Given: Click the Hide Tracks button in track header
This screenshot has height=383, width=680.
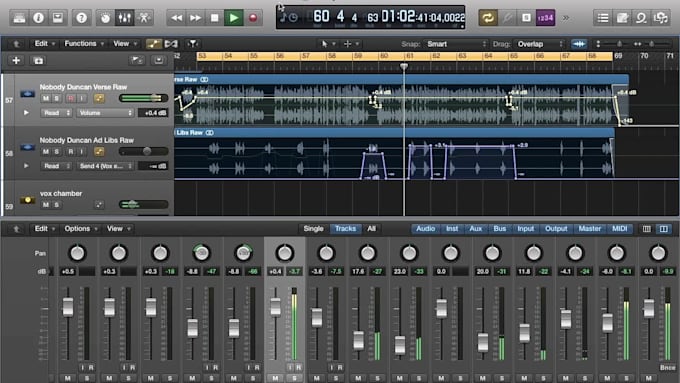Looking at the screenshot, I should tap(159, 60).
